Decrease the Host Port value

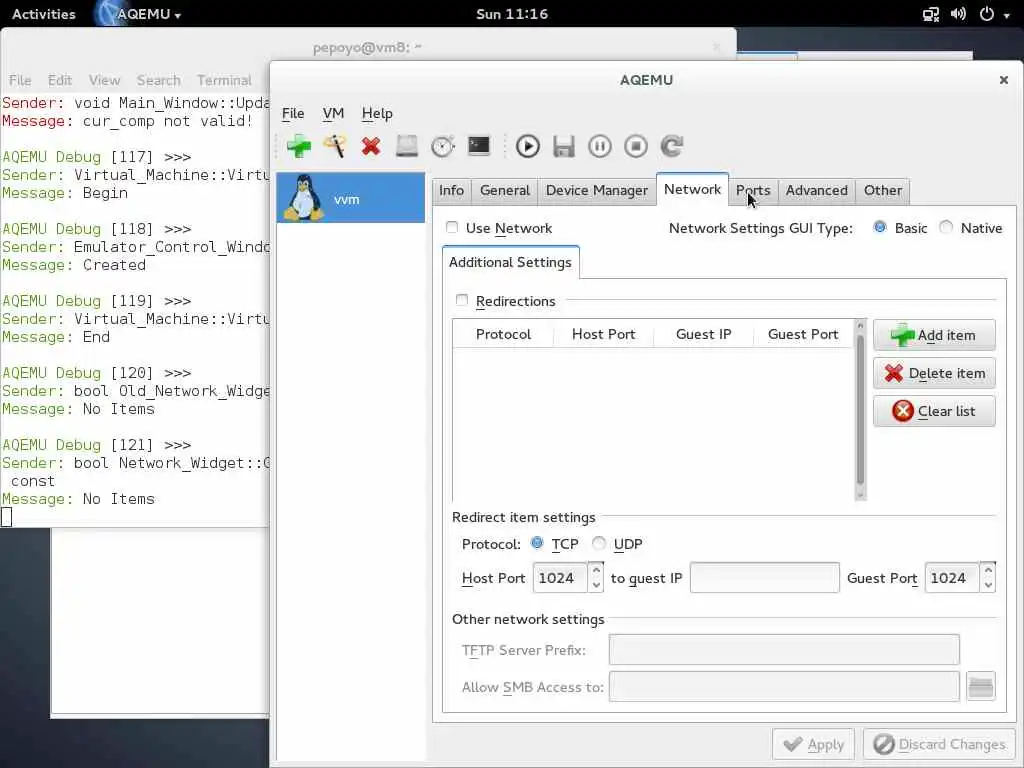[x=596, y=585]
